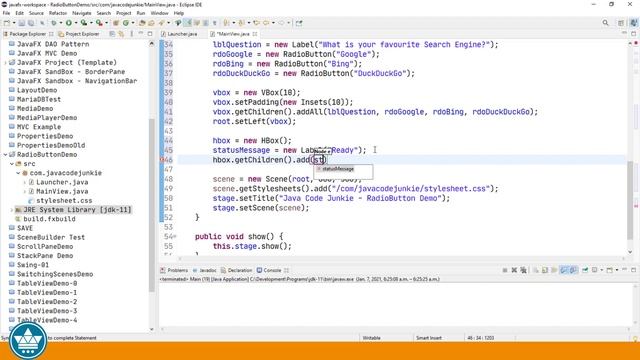Click the editor vertical scrollbar
Screen dimensions: 640x360
(630, 200)
